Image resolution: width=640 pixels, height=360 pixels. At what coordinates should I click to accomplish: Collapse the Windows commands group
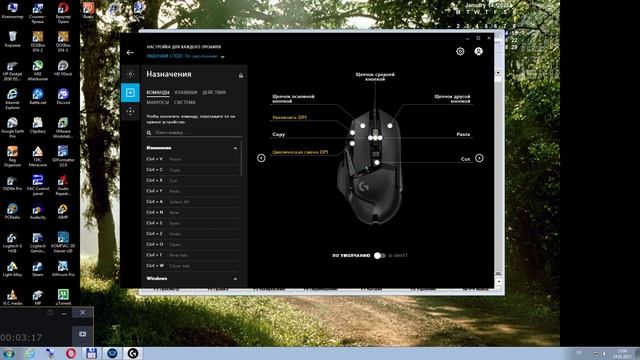pyautogui.click(x=235, y=279)
